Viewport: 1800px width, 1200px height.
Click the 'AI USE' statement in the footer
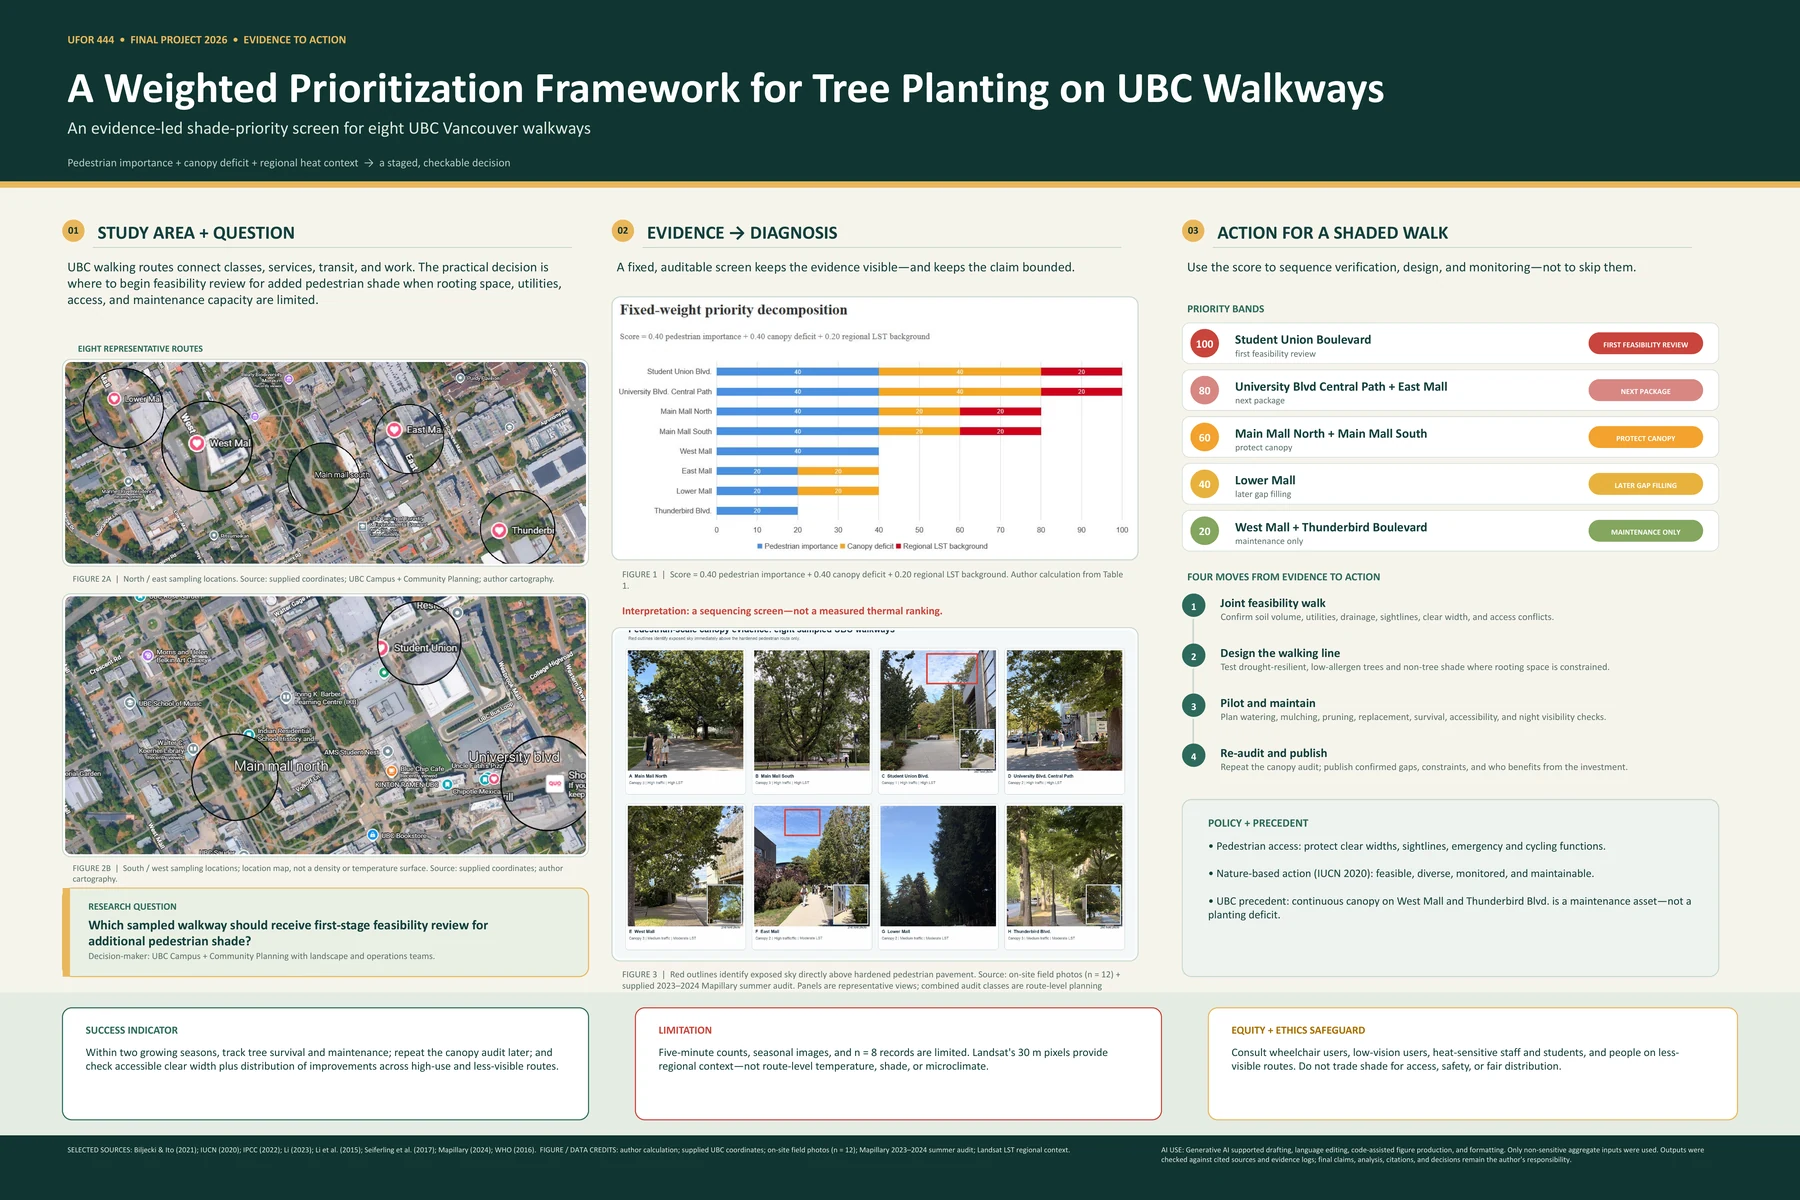1432,1155
